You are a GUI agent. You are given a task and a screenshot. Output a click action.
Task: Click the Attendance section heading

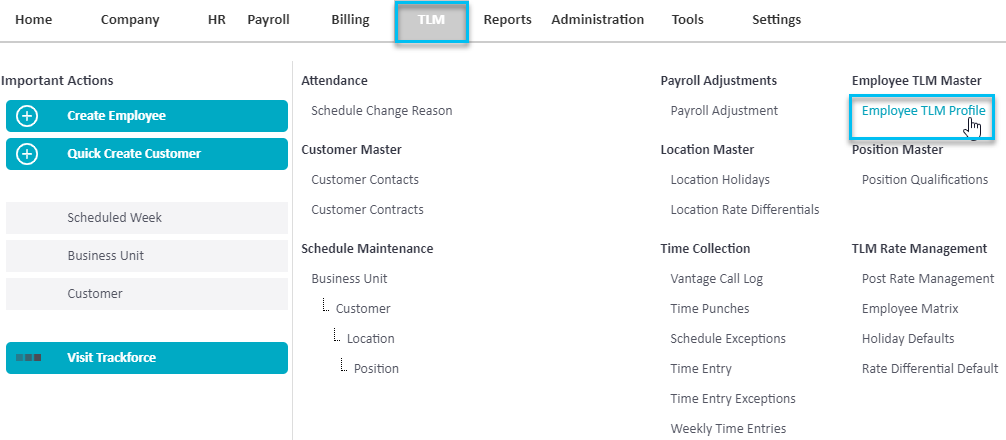[x=334, y=81]
